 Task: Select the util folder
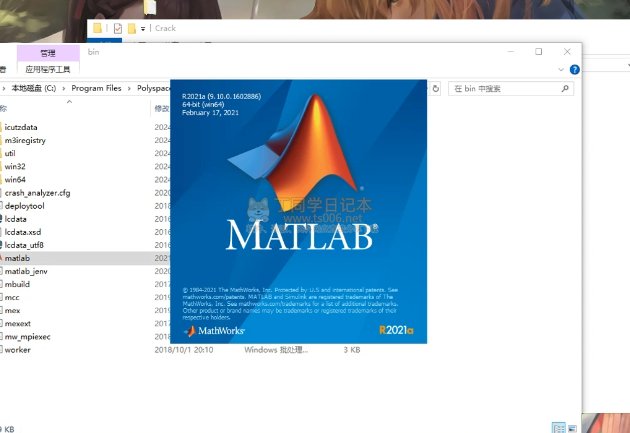click(x=10, y=153)
